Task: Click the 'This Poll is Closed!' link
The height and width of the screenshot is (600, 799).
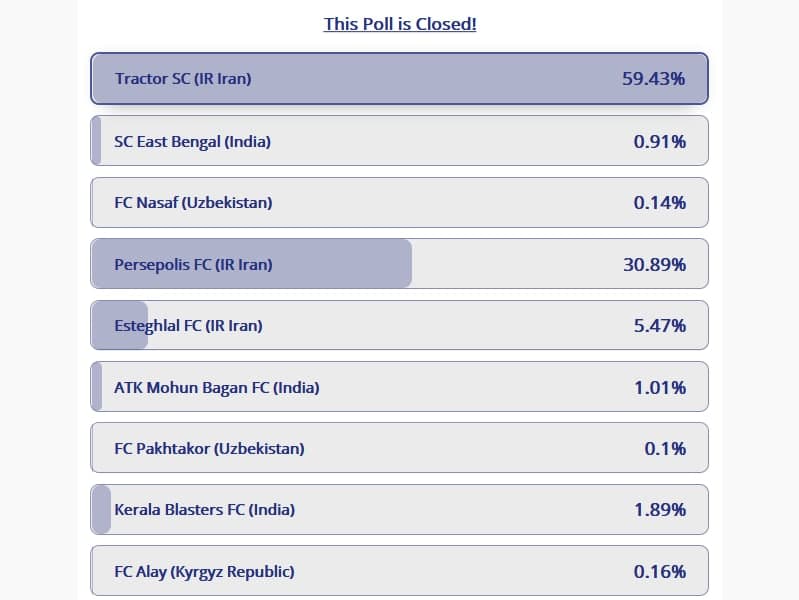Action: tap(400, 24)
